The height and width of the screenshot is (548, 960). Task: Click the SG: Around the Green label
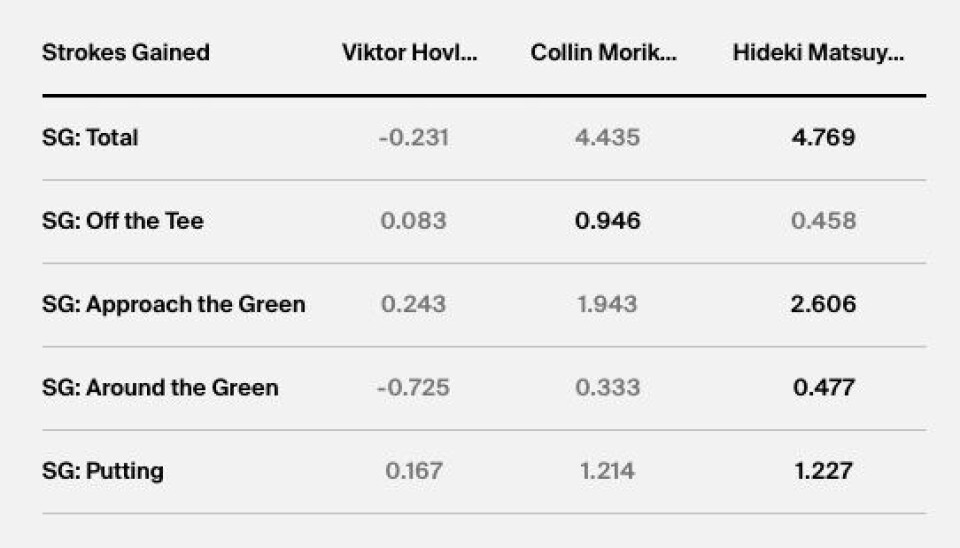pos(160,388)
